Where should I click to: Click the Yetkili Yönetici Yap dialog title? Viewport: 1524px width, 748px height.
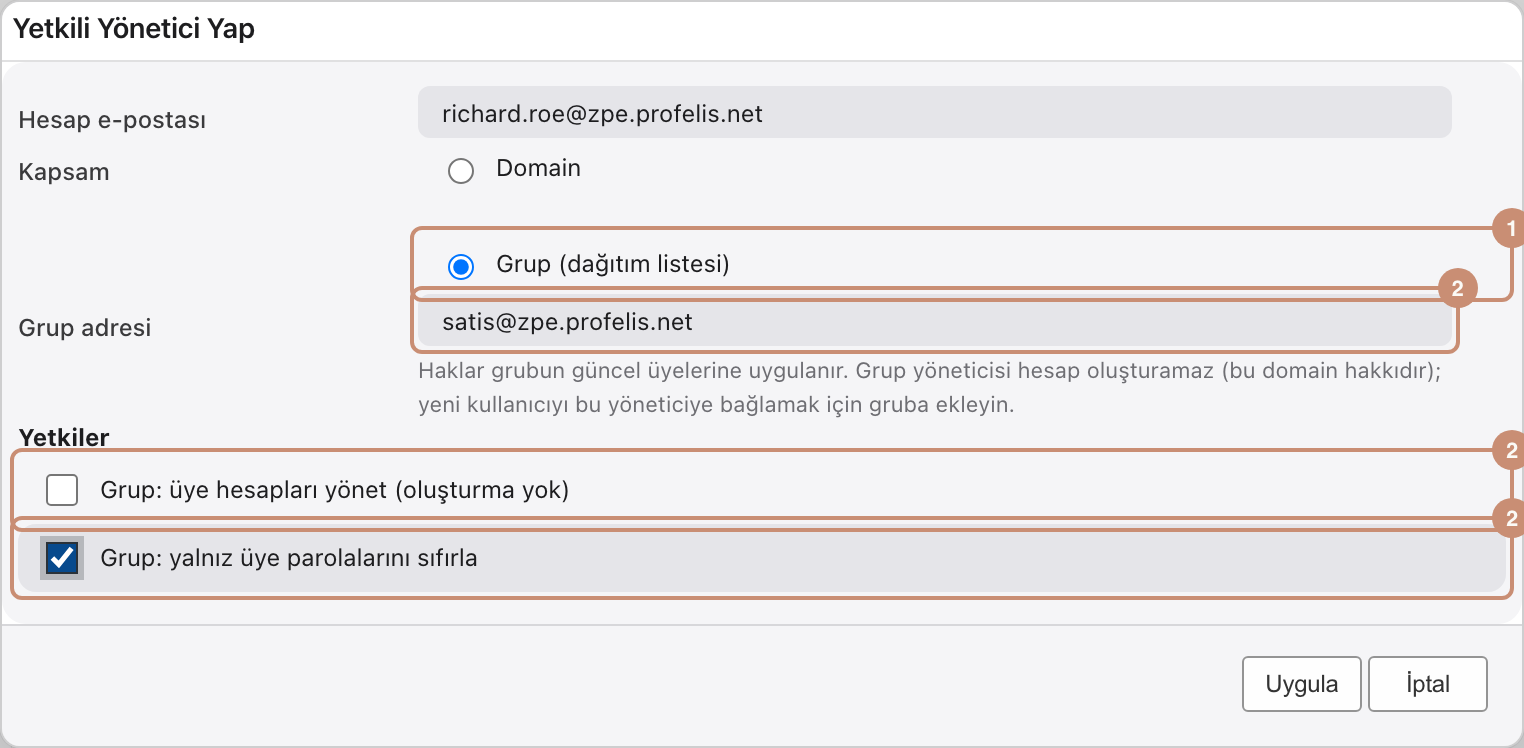134,29
